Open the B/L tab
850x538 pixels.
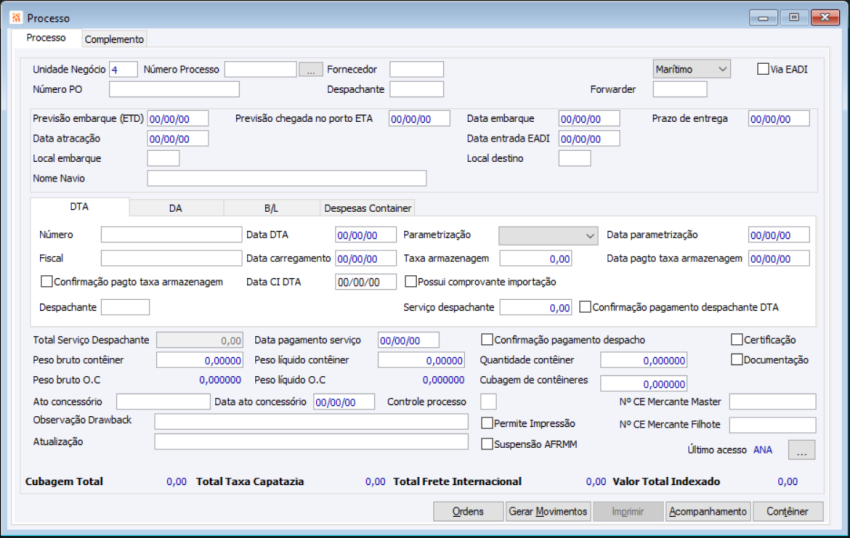[271, 208]
